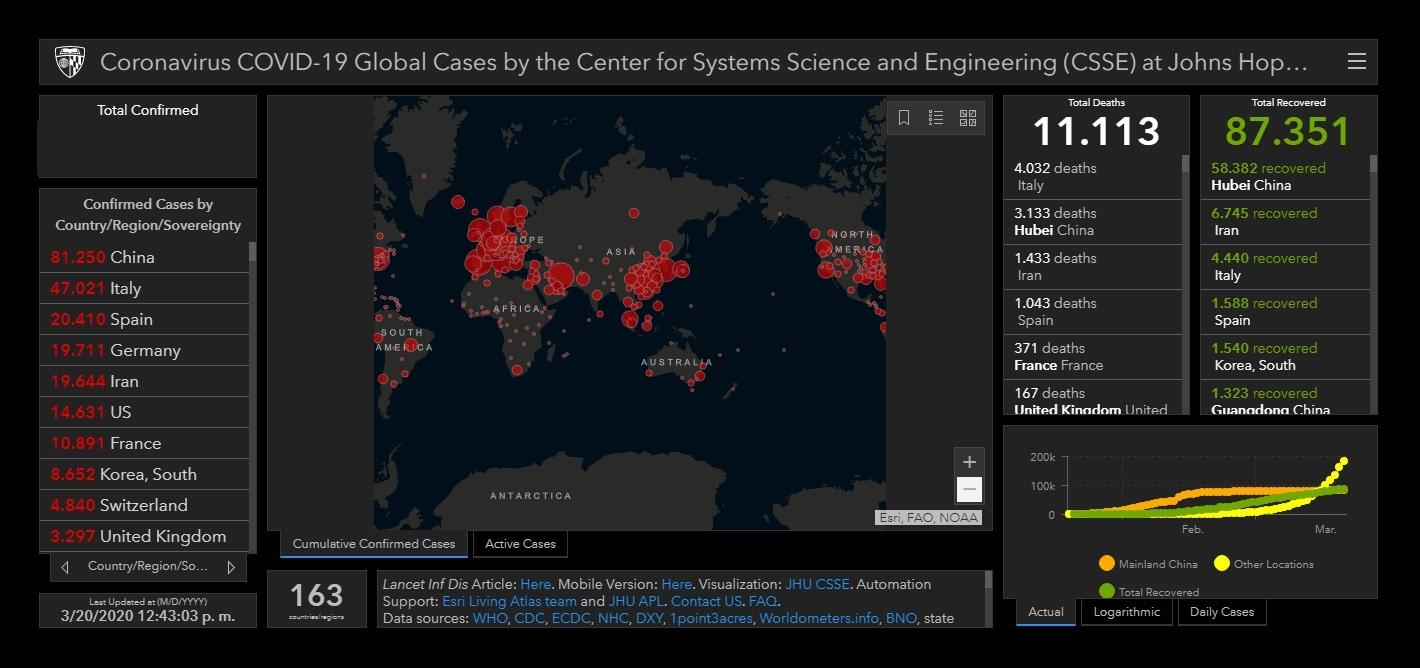Select Italy in confirmed cases list

(x=125, y=288)
